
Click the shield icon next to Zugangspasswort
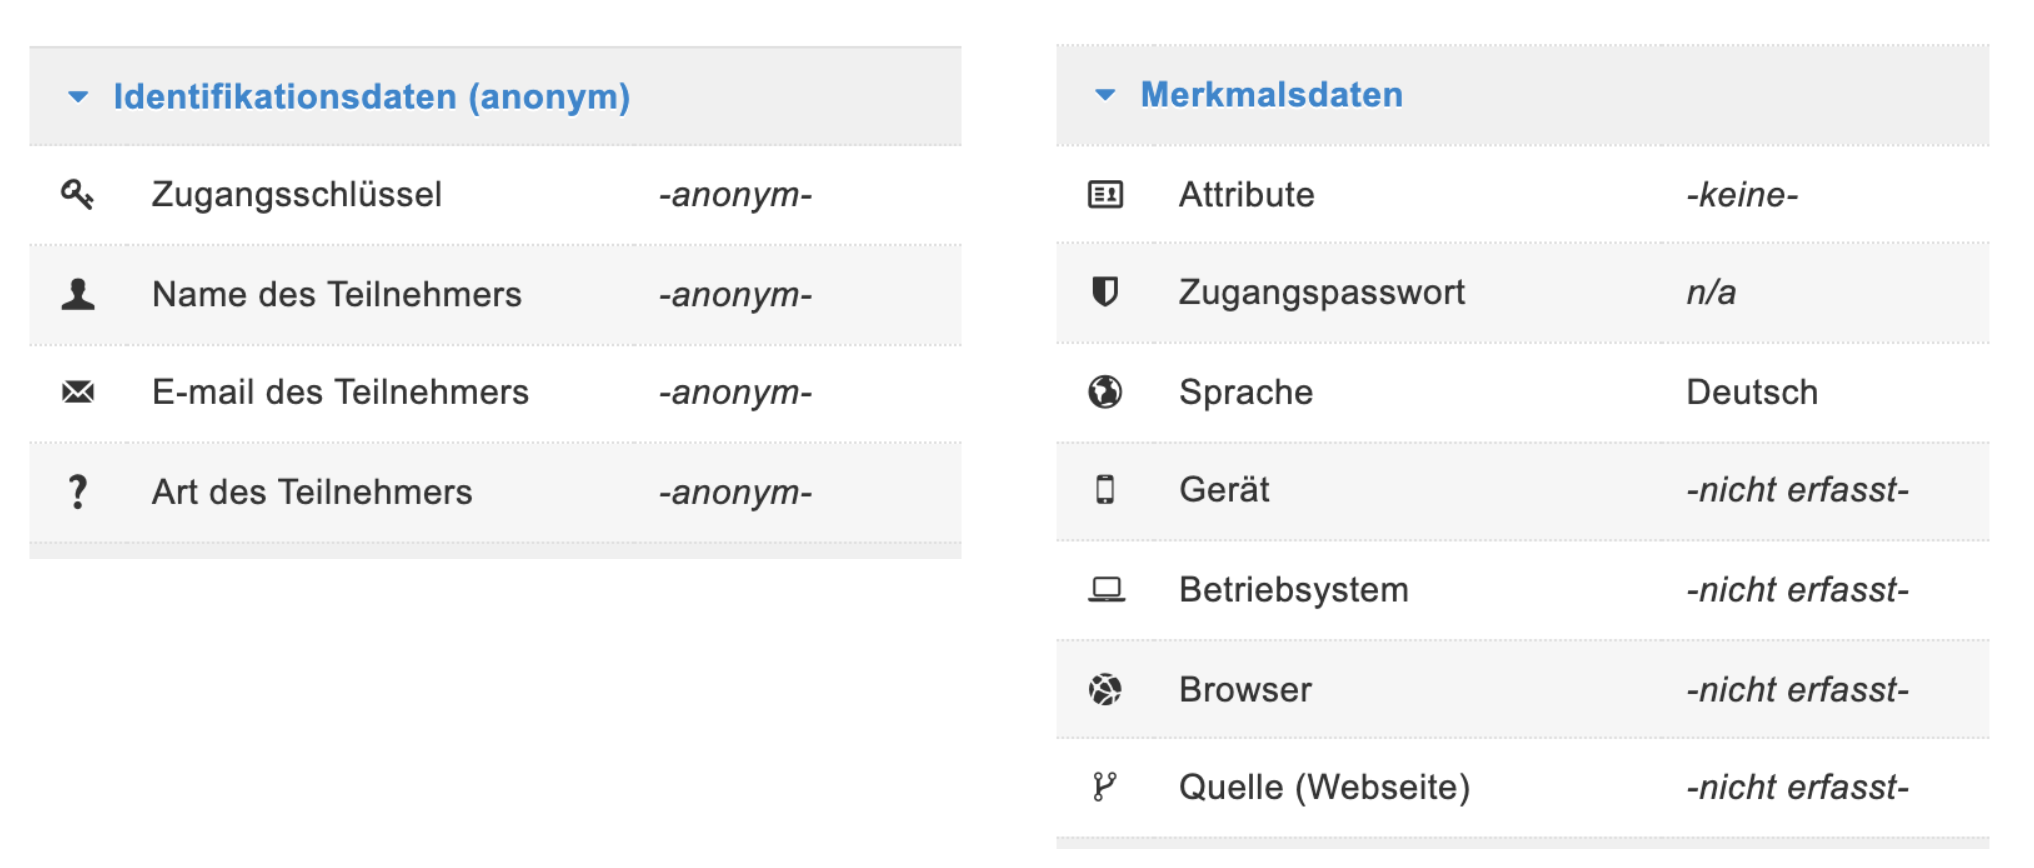[x=1106, y=292]
